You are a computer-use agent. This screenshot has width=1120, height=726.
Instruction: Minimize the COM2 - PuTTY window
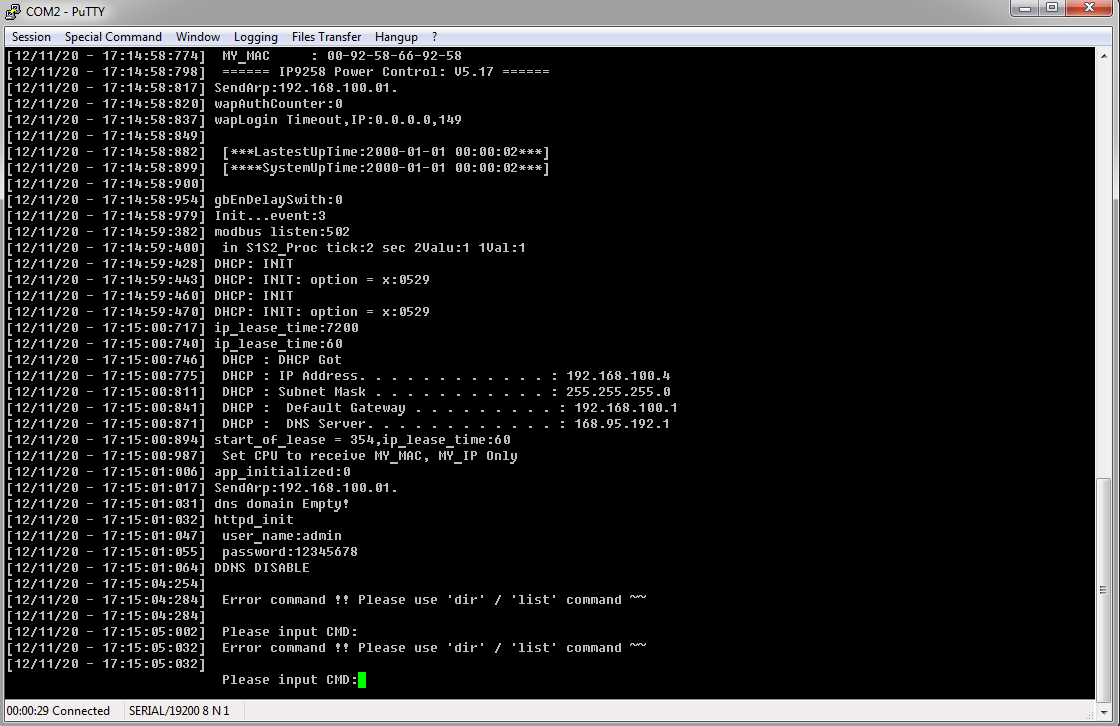(1025, 8)
